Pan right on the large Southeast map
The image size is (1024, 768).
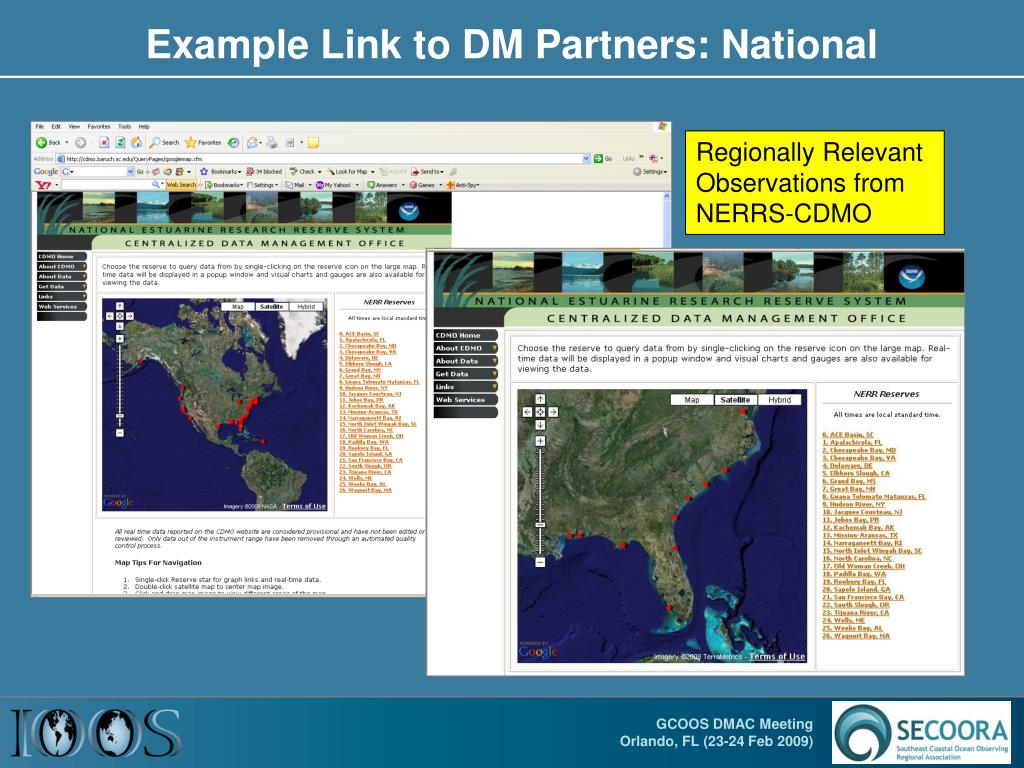click(553, 412)
